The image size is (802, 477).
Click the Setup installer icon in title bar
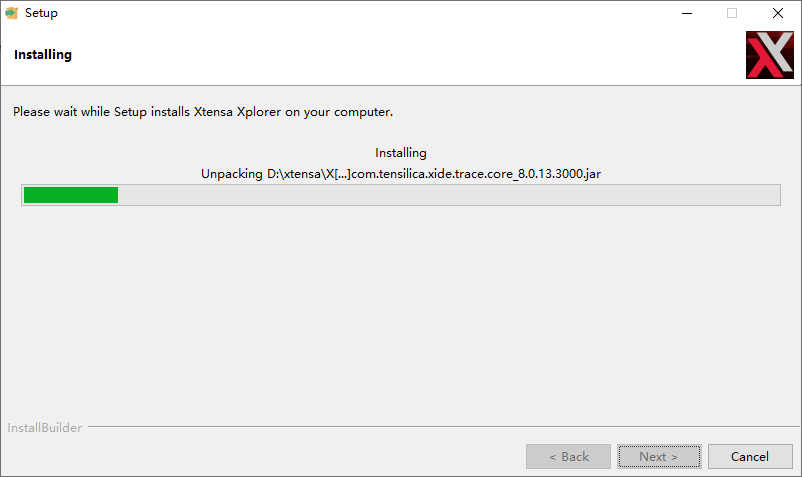[x=11, y=13]
